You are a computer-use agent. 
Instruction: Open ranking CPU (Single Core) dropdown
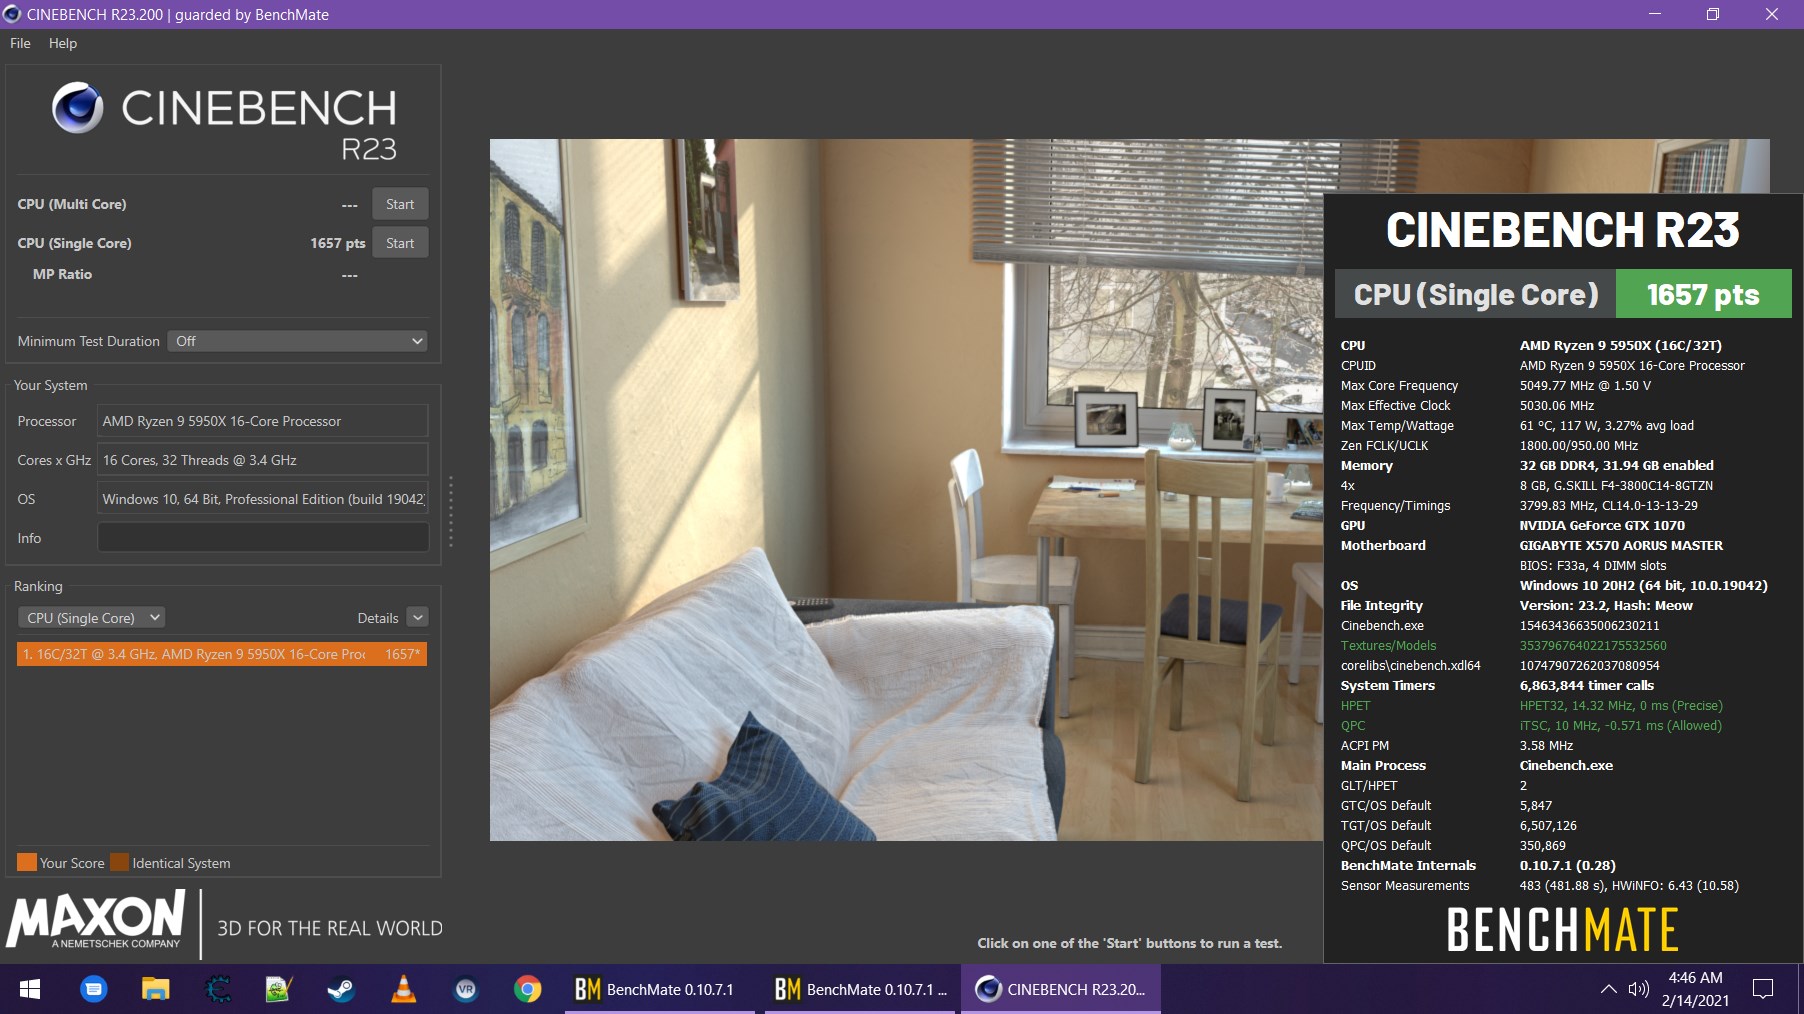pos(91,618)
